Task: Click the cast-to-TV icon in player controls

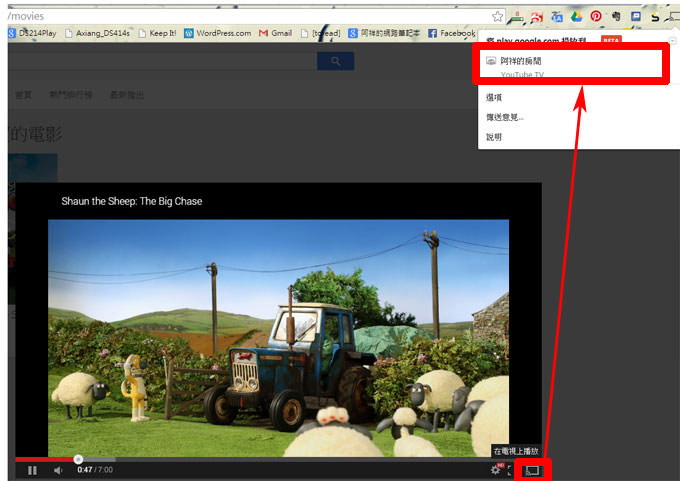Action: click(x=532, y=471)
